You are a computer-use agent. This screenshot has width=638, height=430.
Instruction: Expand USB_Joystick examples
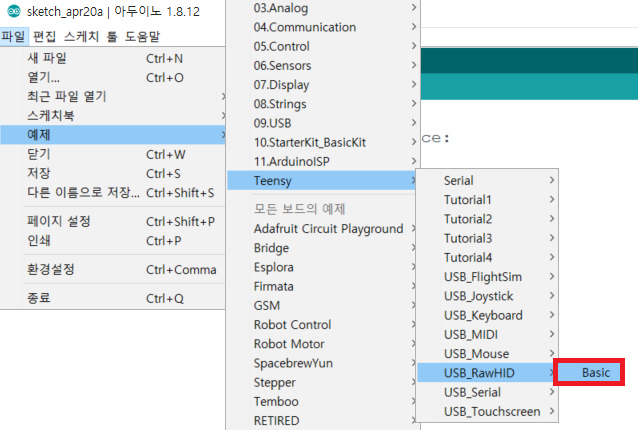click(487, 296)
